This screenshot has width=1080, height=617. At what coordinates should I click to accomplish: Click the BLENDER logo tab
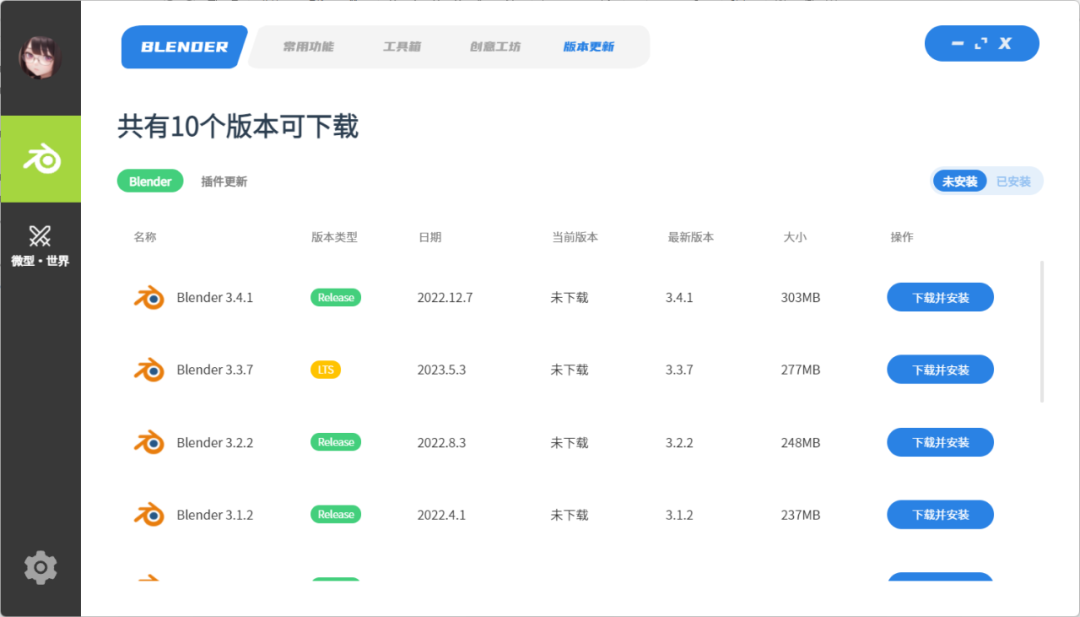click(x=184, y=47)
